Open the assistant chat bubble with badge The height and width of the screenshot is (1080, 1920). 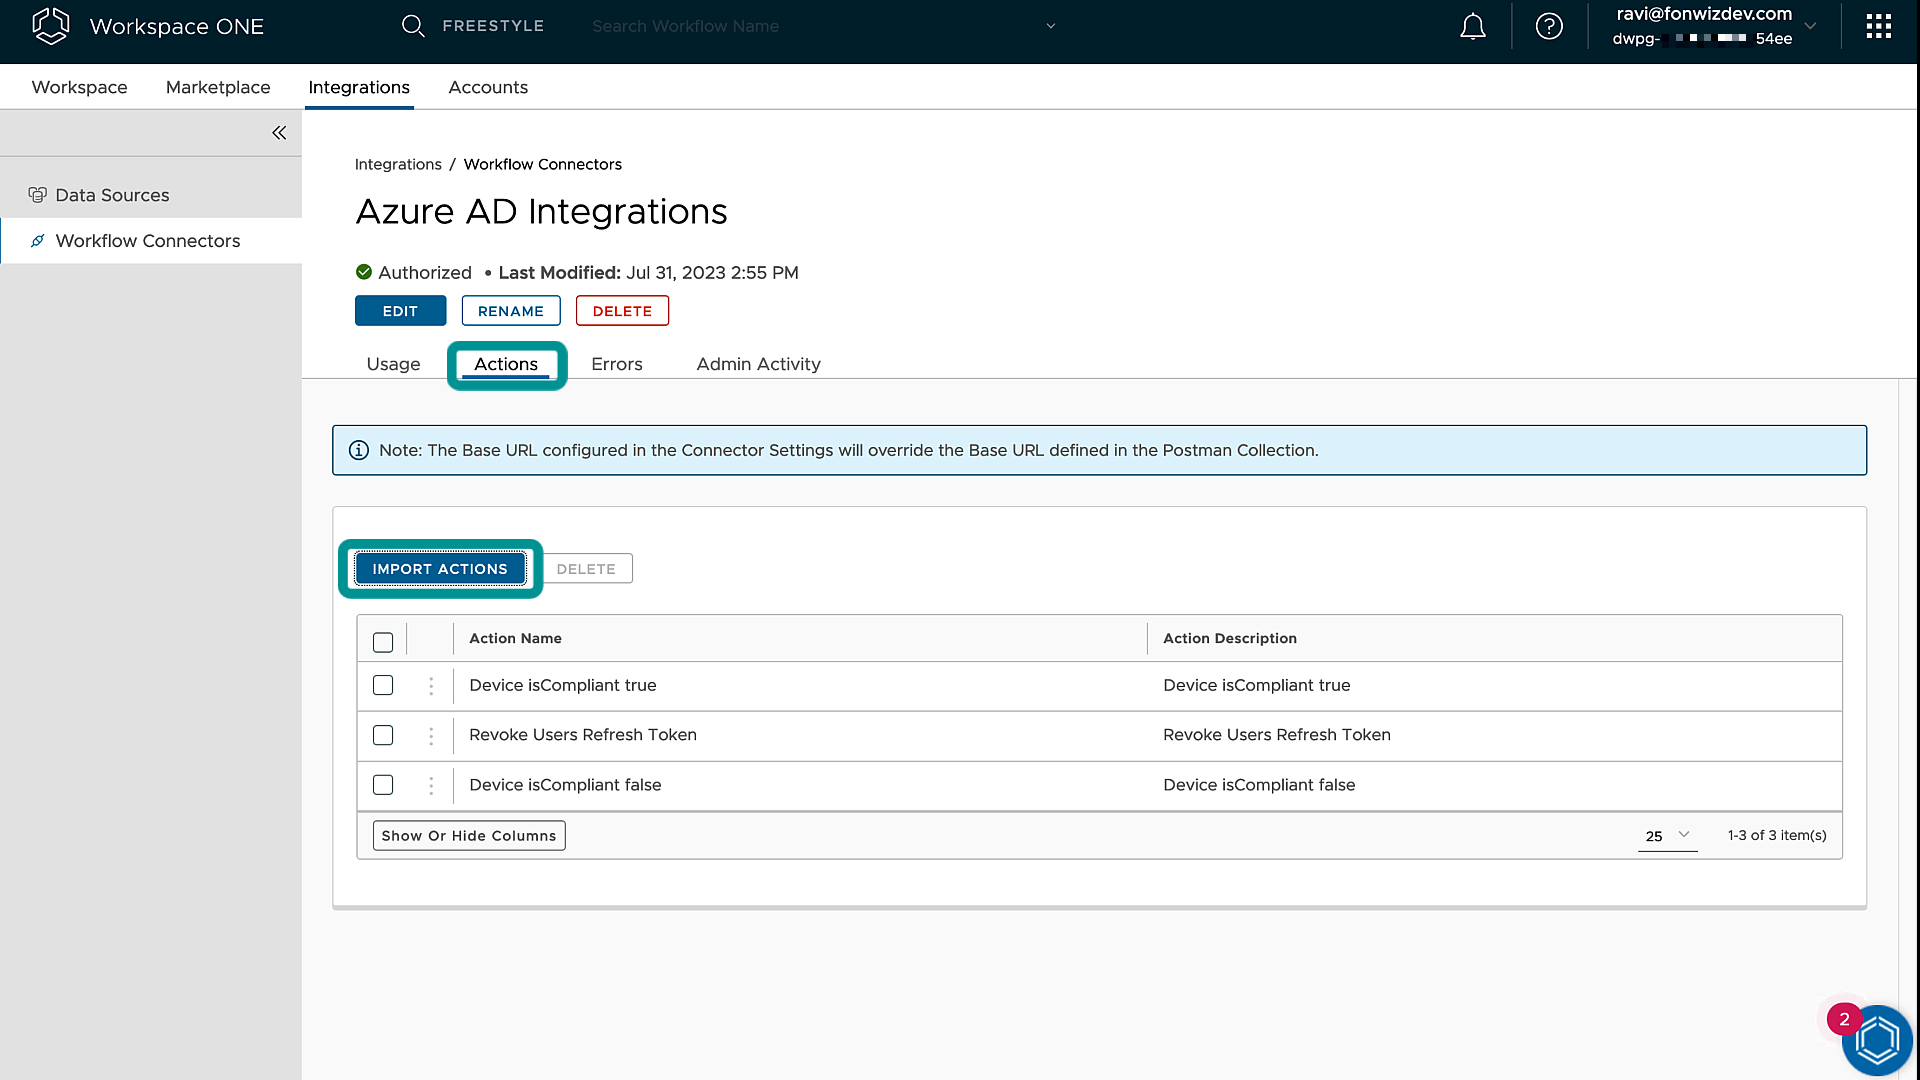pyautogui.click(x=1876, y=1040)
